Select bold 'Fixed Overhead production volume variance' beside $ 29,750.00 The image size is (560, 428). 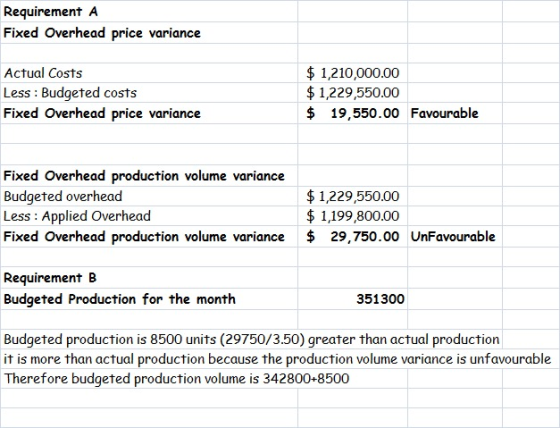click(x=149, y=237)
